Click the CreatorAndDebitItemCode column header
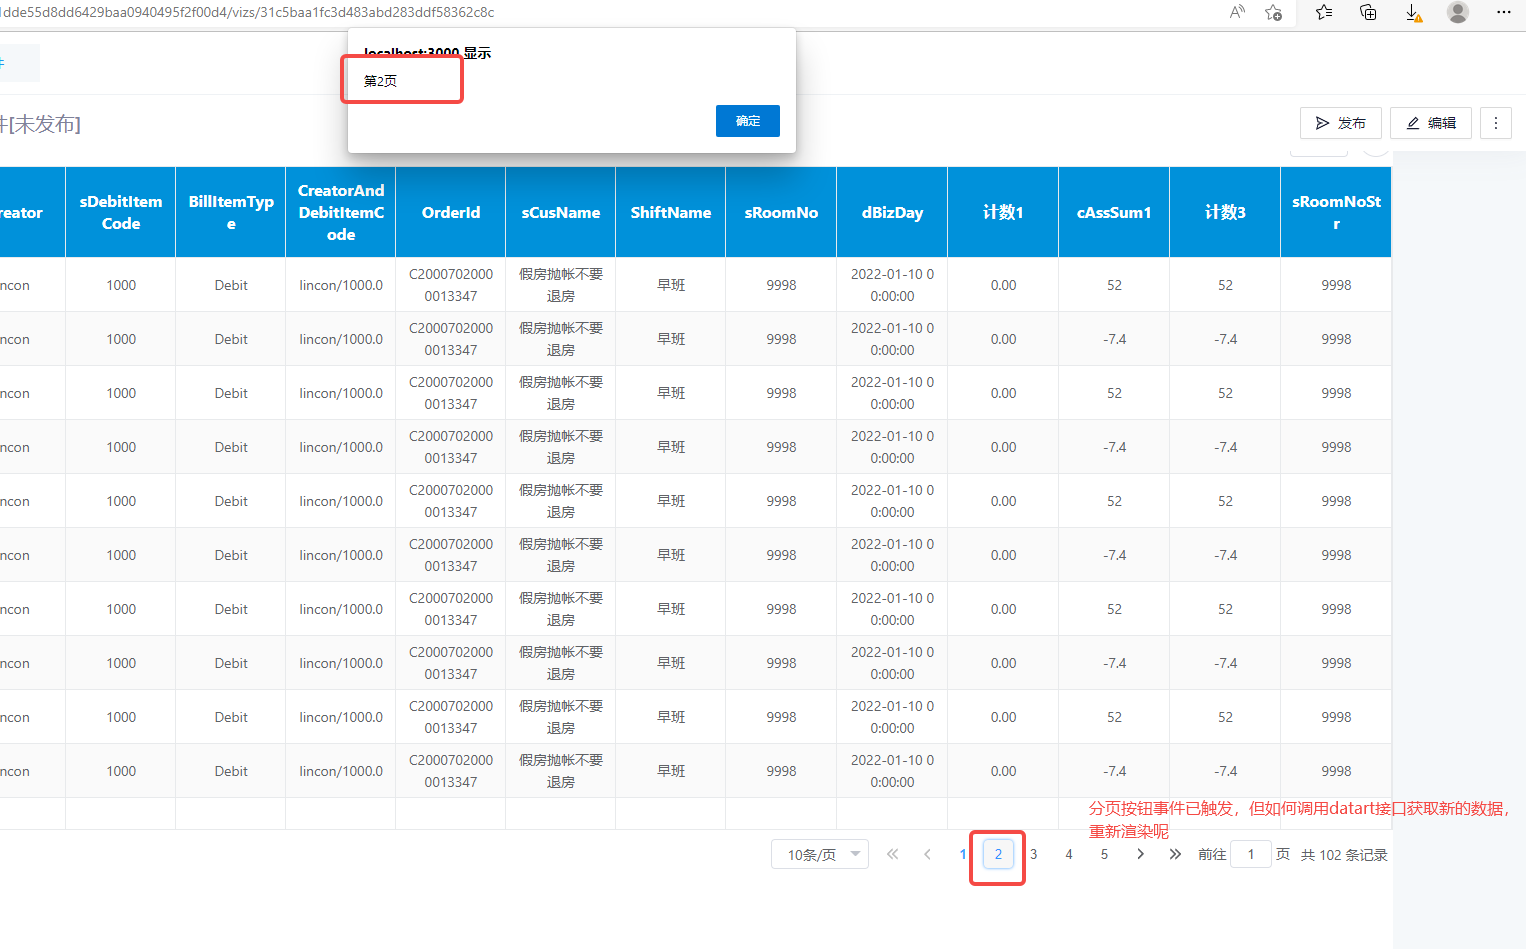The height and width of the screenshot is (949, 1526). [341, 212]
